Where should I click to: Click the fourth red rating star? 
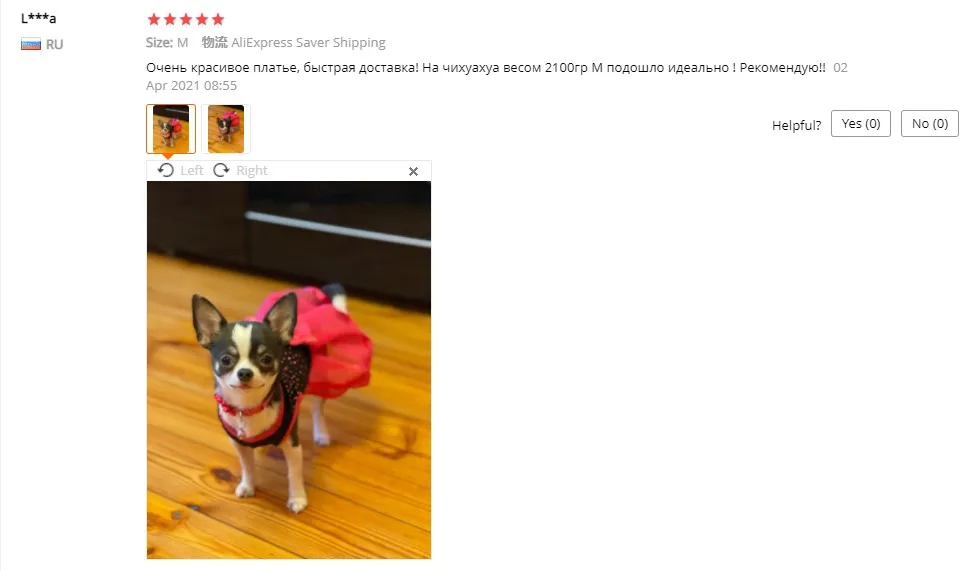(x=202, y=19)
